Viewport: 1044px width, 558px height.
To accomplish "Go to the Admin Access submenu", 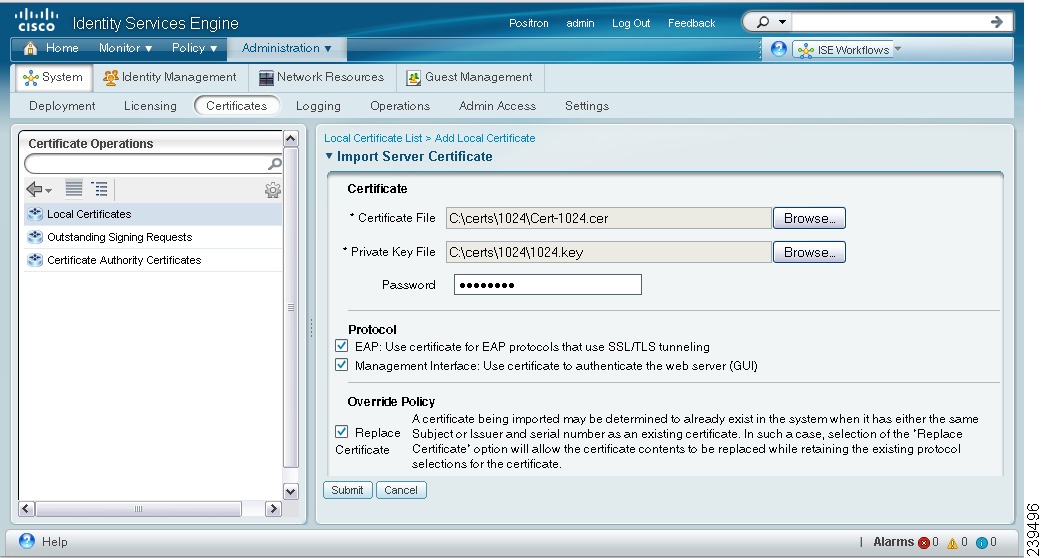I will 497,106.
